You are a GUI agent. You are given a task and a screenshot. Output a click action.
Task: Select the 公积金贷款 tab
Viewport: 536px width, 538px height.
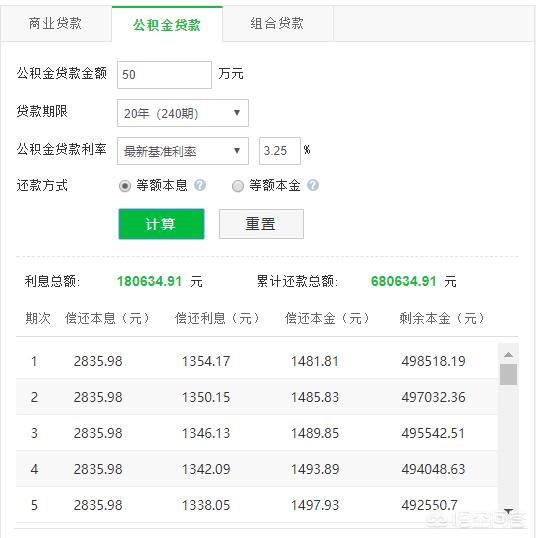tap(167, 24)
